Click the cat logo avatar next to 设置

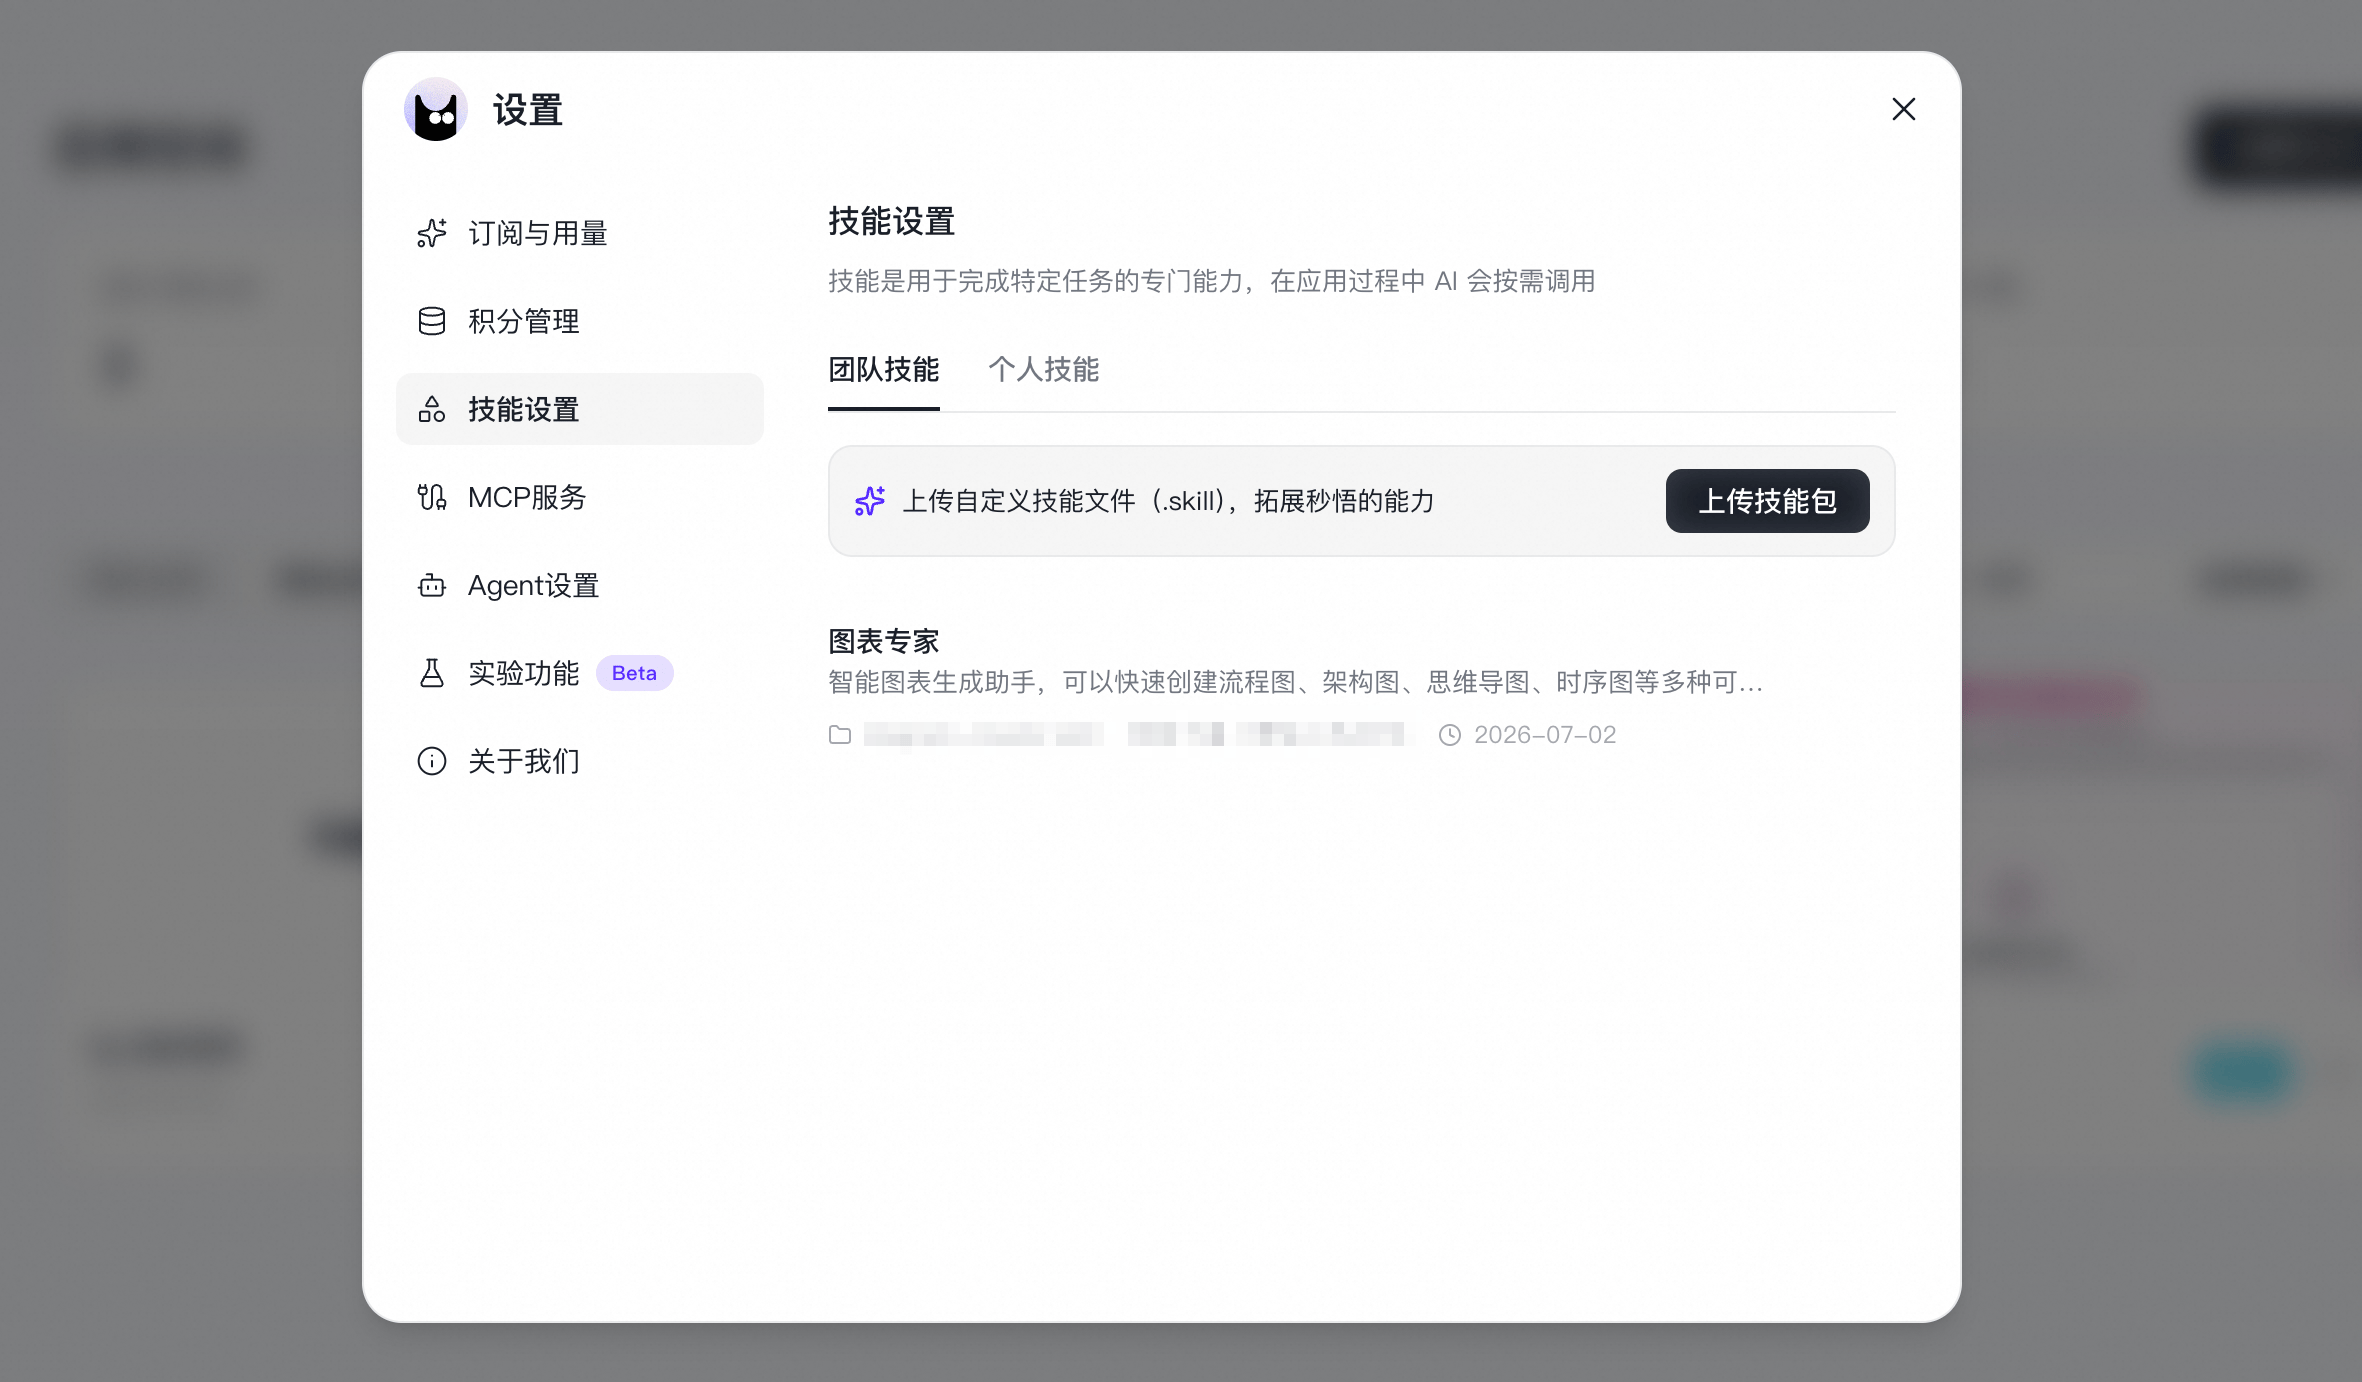[x=436, y=109]
